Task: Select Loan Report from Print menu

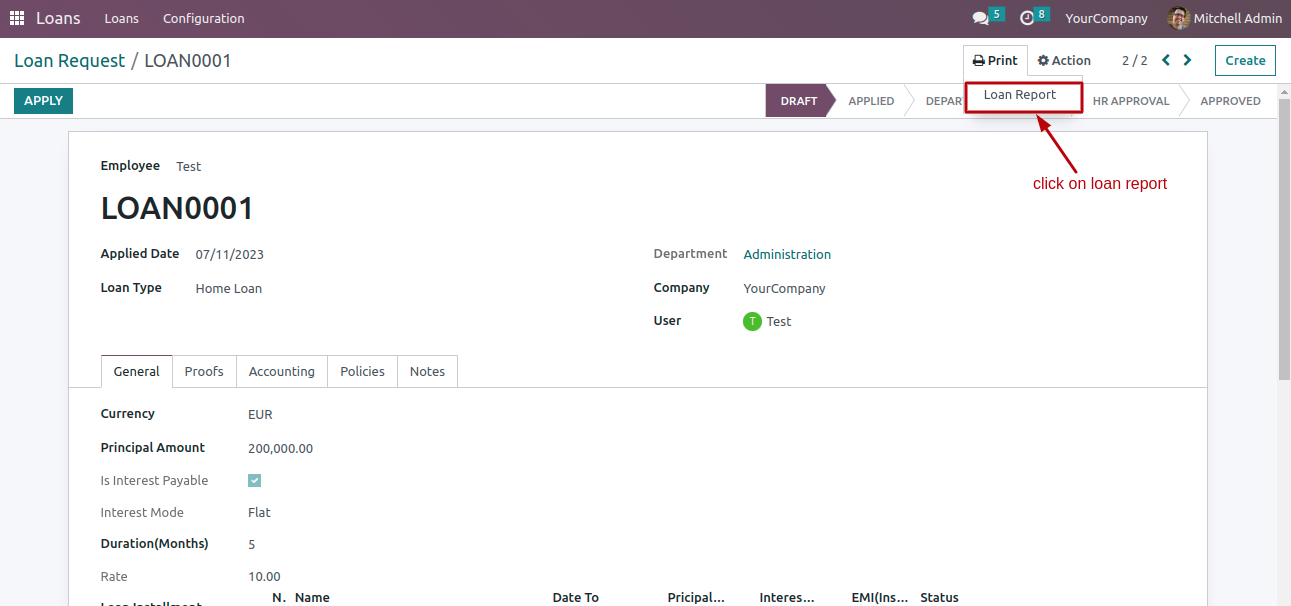Action: pos(1020,95)
